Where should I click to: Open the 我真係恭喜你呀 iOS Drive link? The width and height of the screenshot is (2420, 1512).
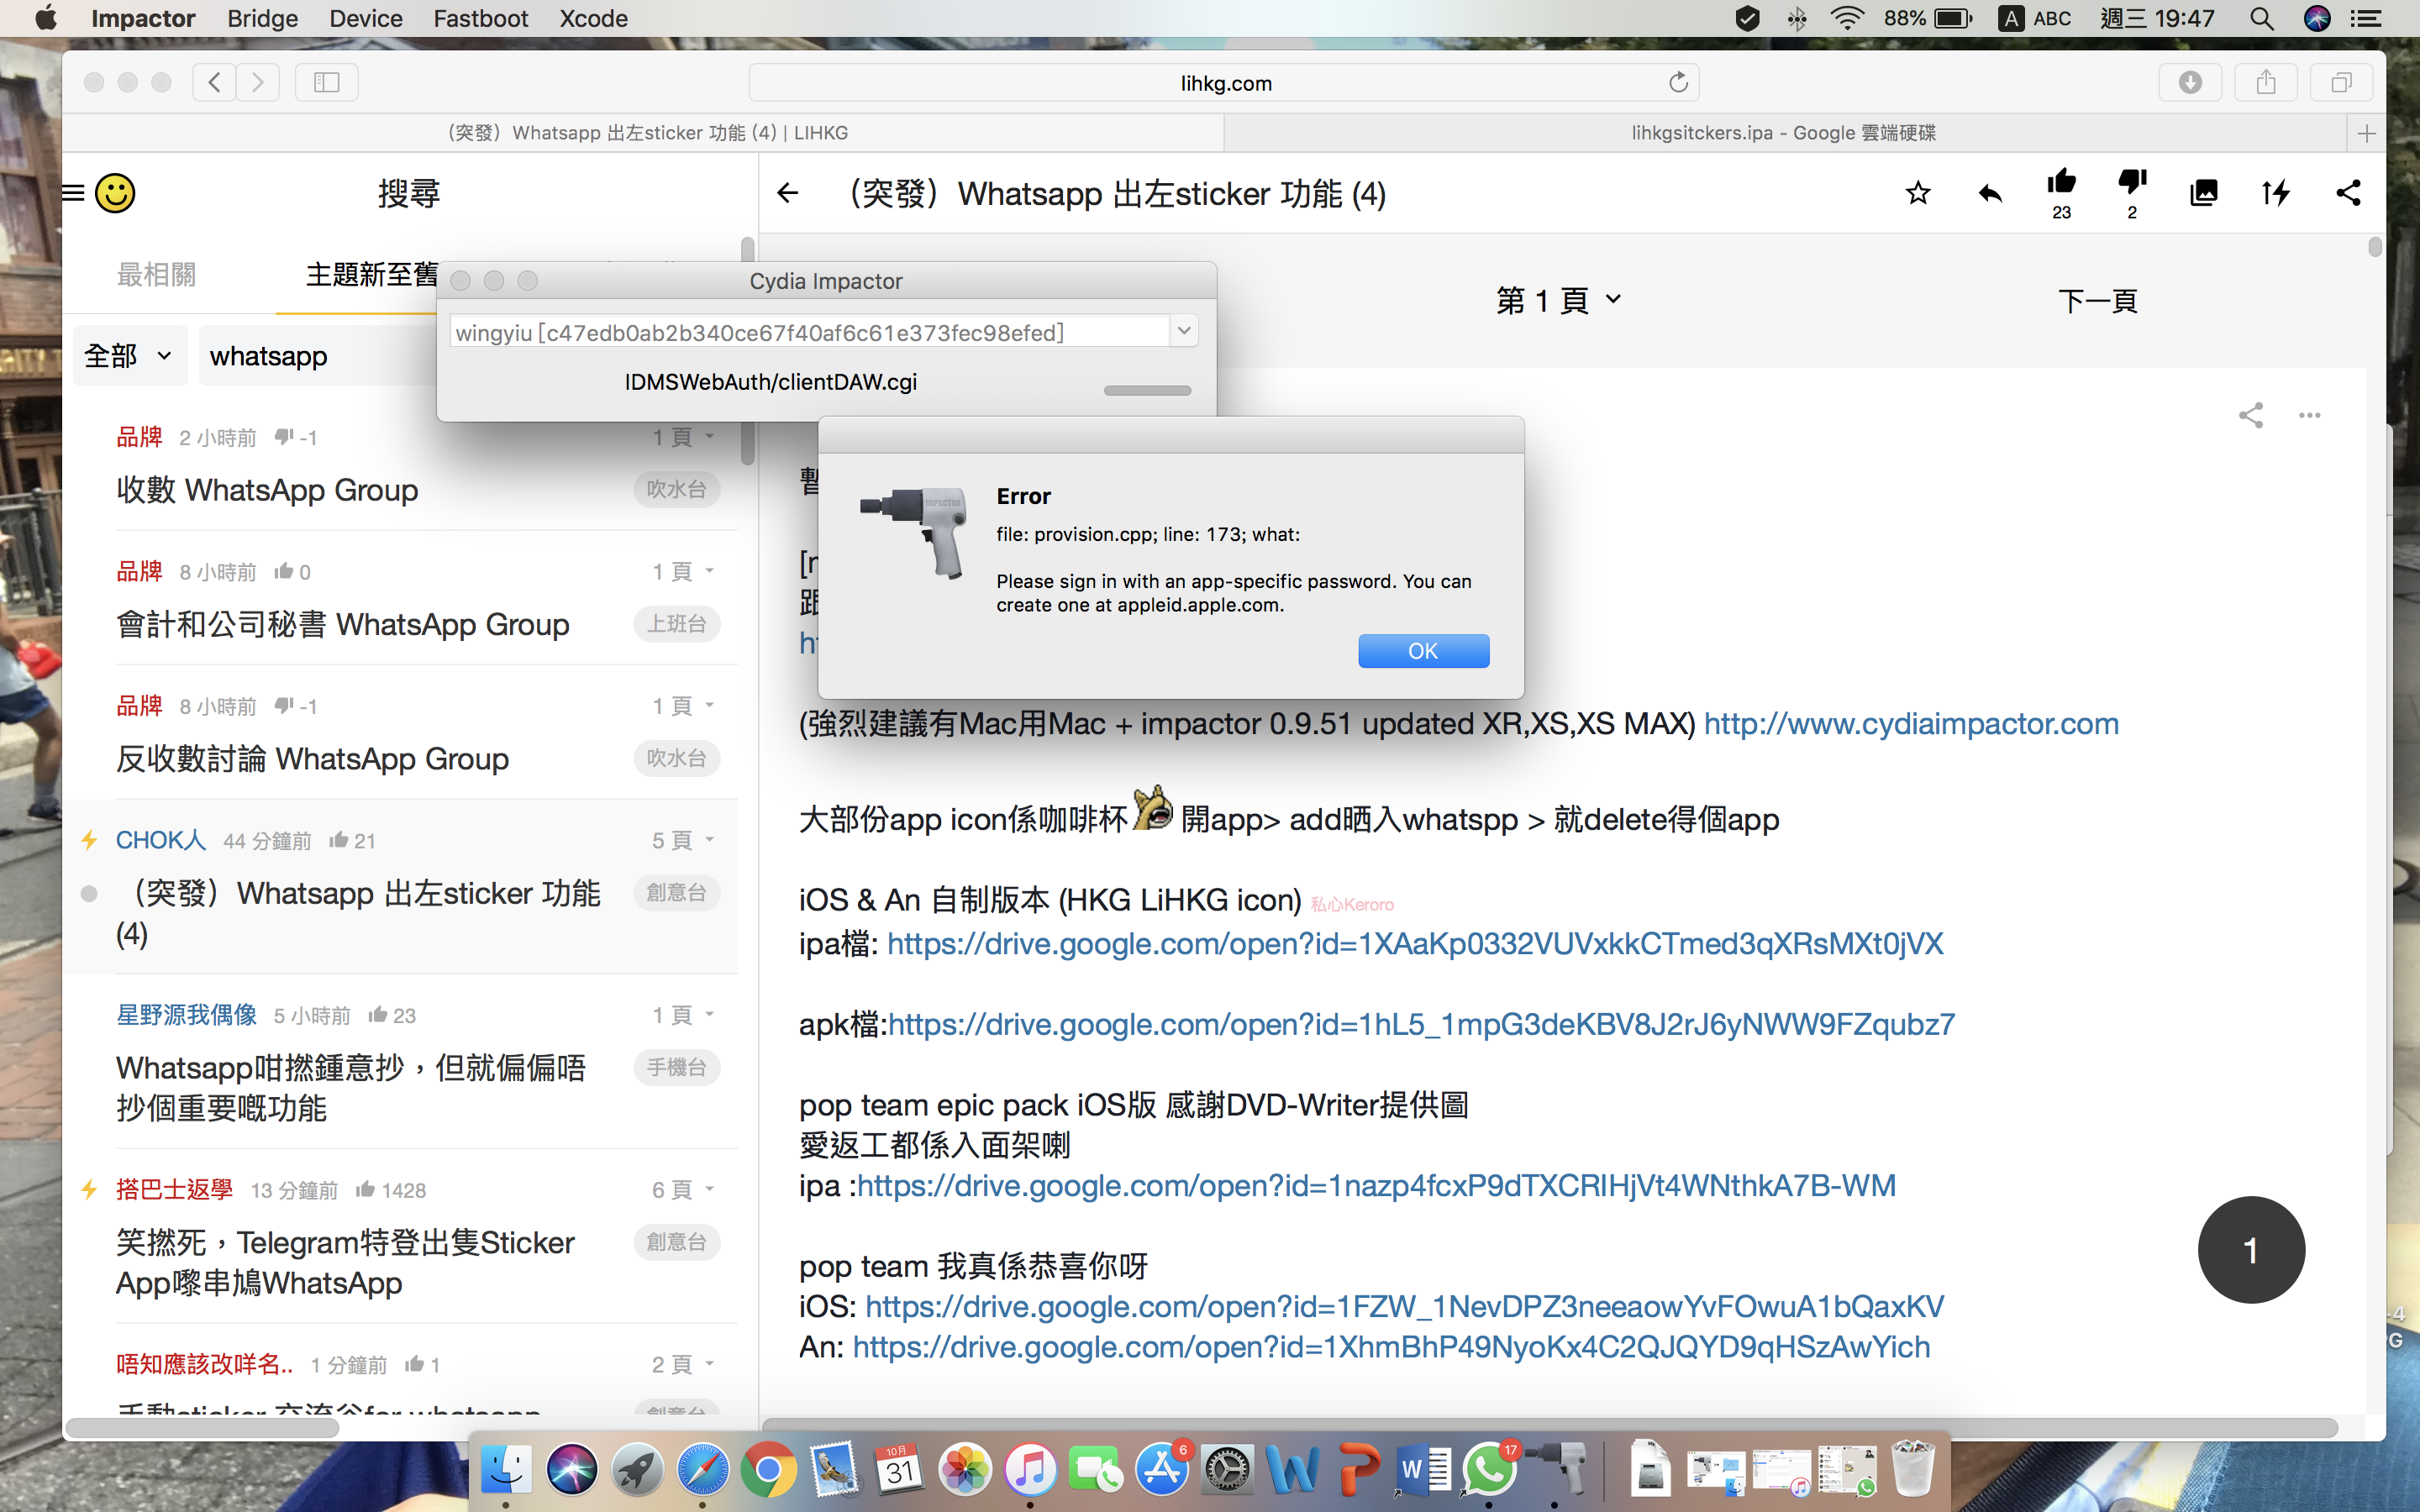tap(1405, 1307)
